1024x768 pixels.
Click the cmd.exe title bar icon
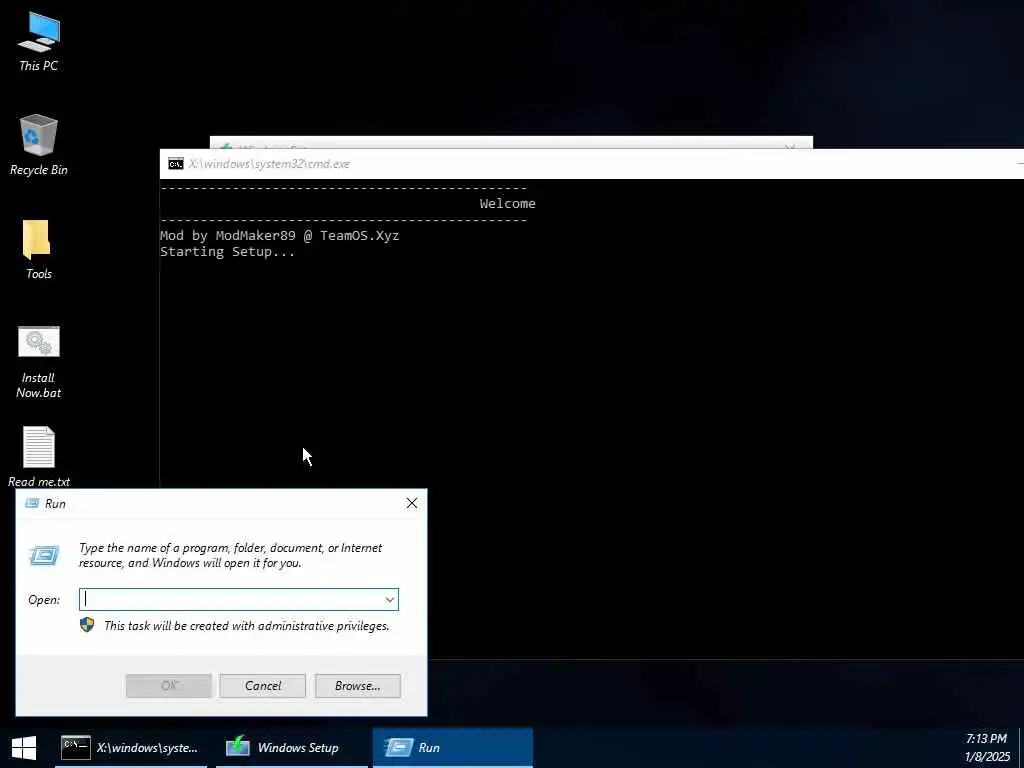176,164
